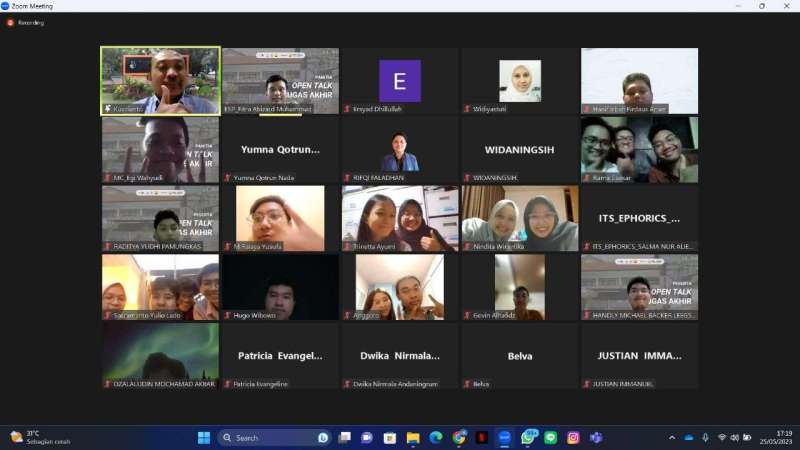Select the Zoom app taskbar icon

click(504, 438)
